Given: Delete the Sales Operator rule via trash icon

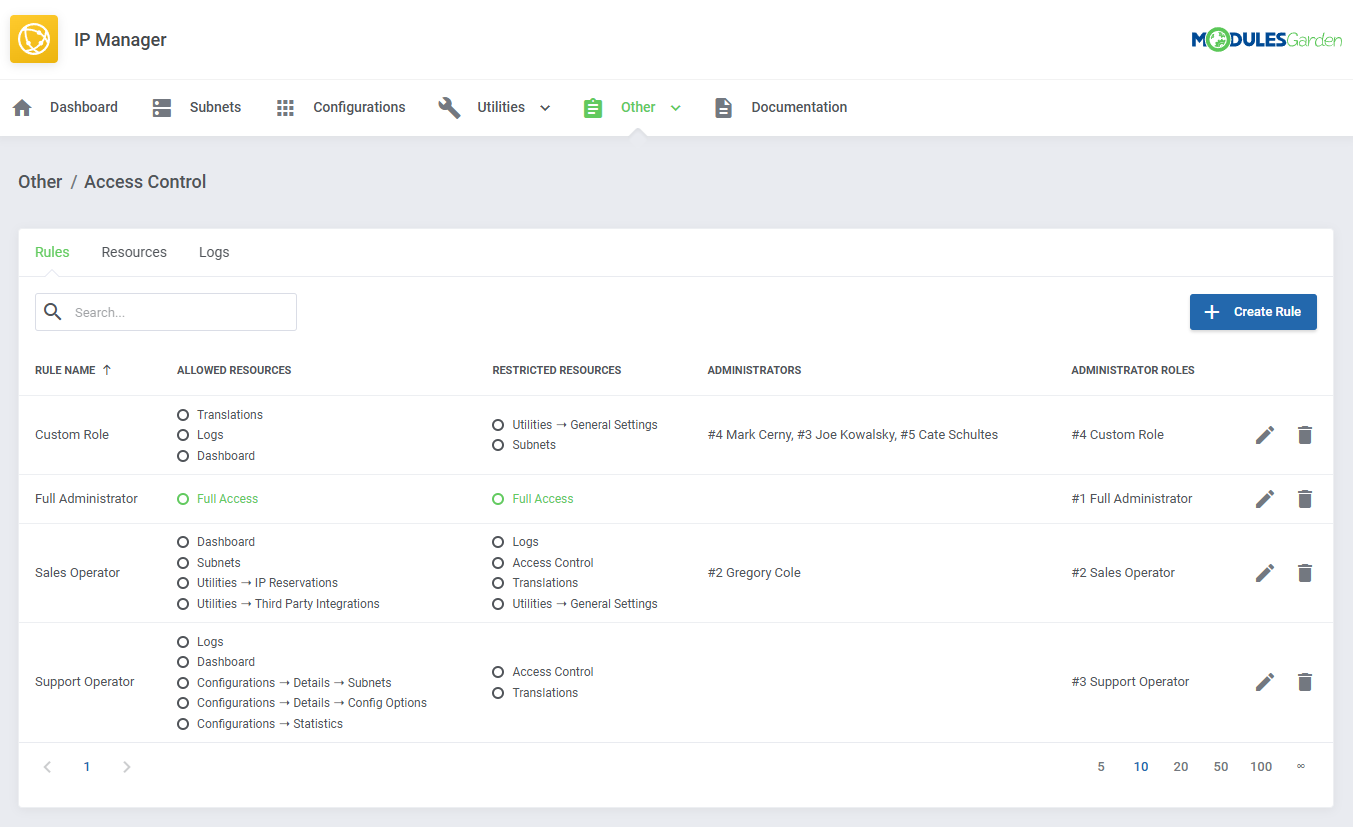Looking at the screenshot, I should coord(1304,572).
